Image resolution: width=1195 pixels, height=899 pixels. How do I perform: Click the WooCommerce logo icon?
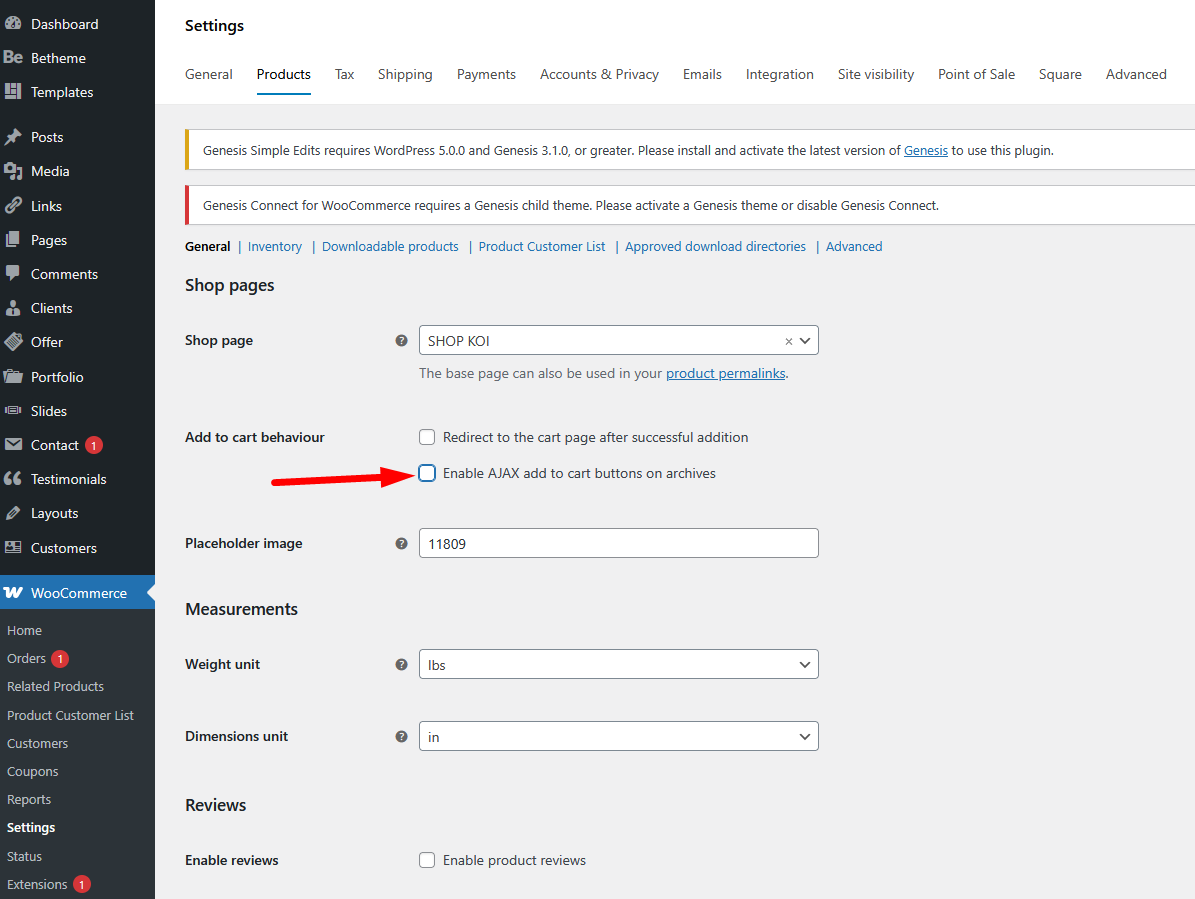(x=13, y=593)
